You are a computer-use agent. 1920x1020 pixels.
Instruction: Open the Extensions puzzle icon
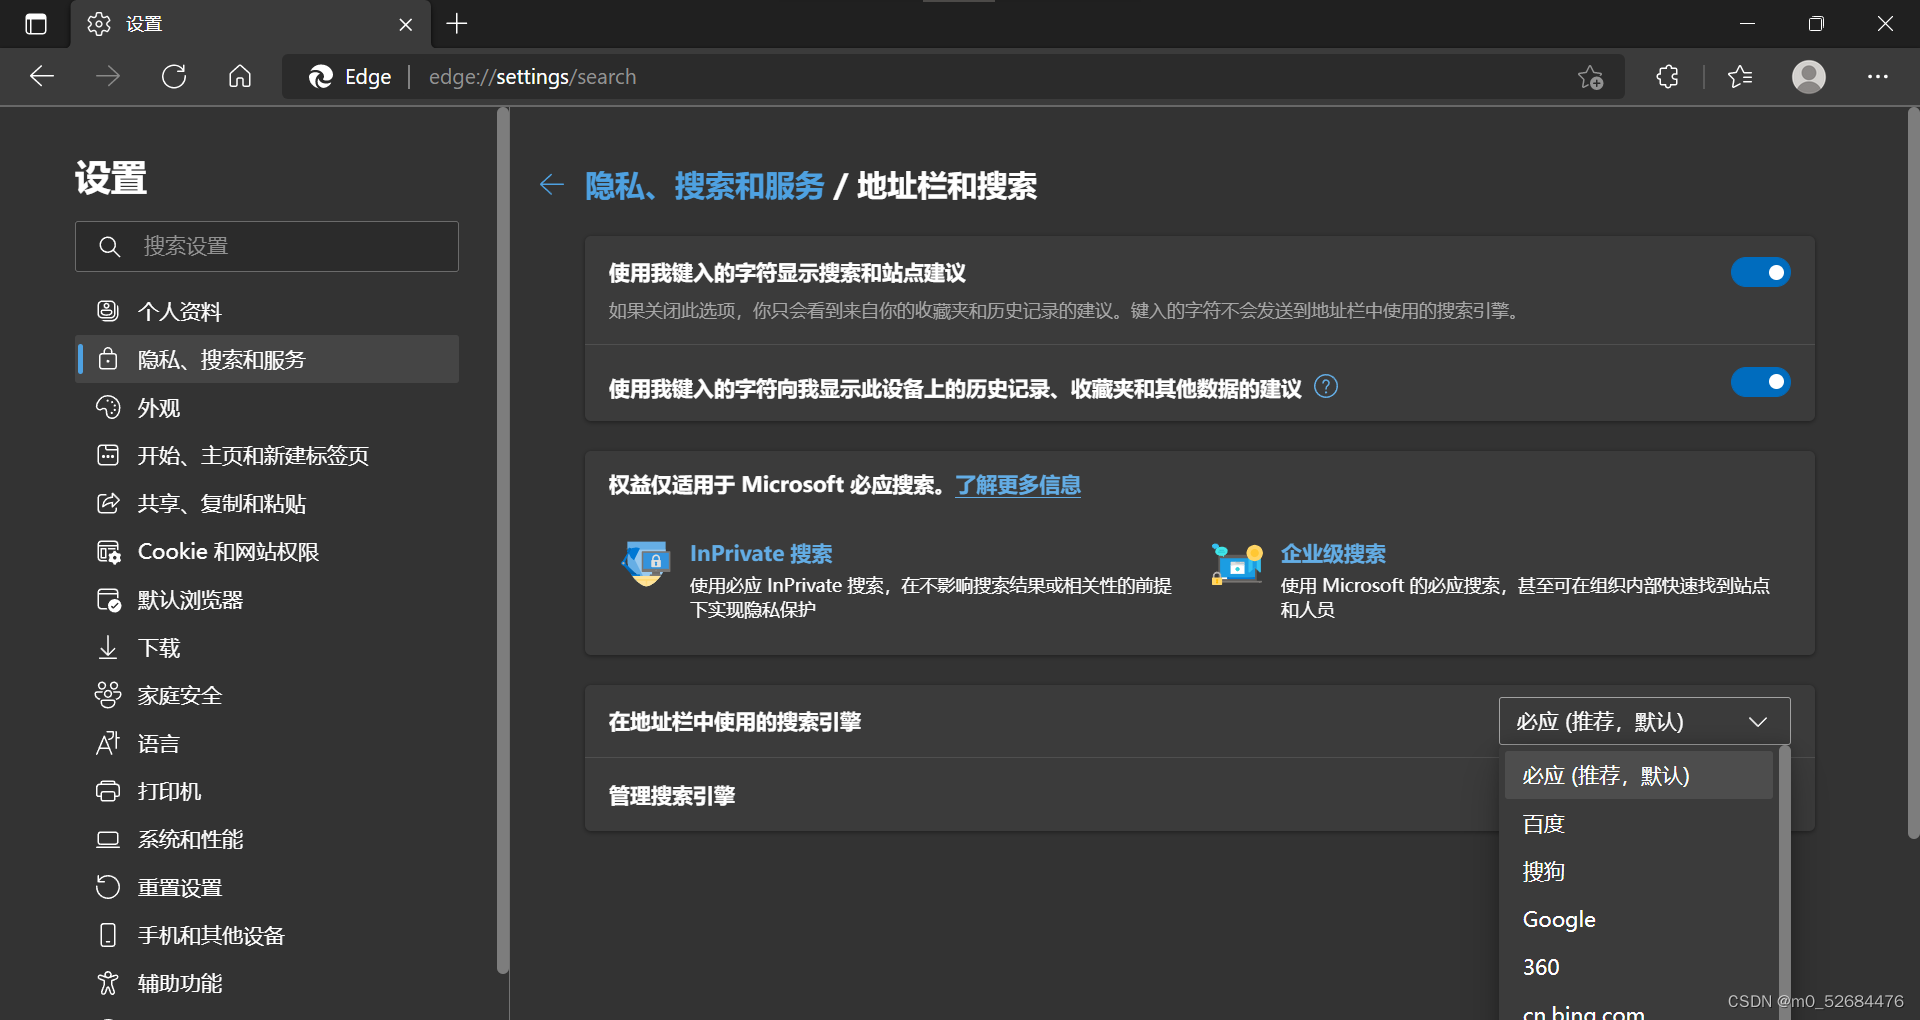pos(1667,77)
